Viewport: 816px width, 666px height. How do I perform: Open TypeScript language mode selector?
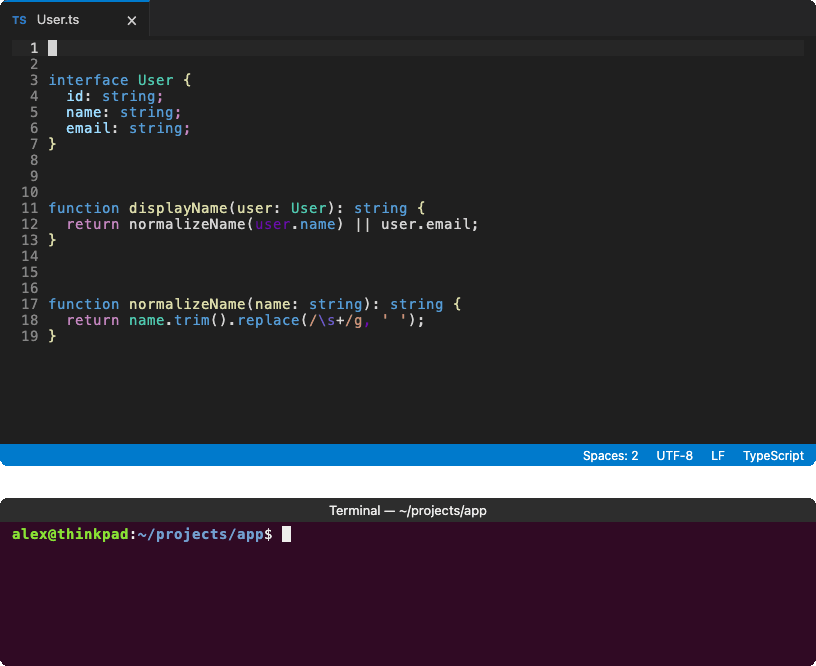pos(773,456)
